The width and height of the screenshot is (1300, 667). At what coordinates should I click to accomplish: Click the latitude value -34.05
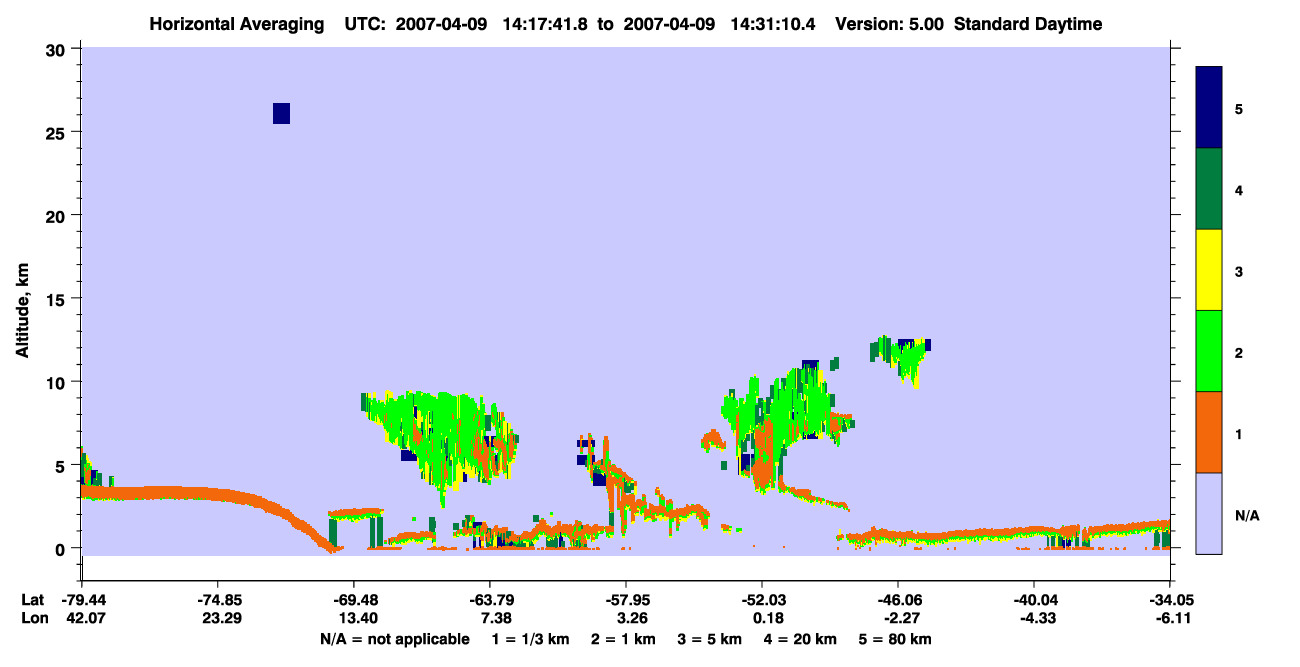pyautogui.click(x=1170, y=601)
